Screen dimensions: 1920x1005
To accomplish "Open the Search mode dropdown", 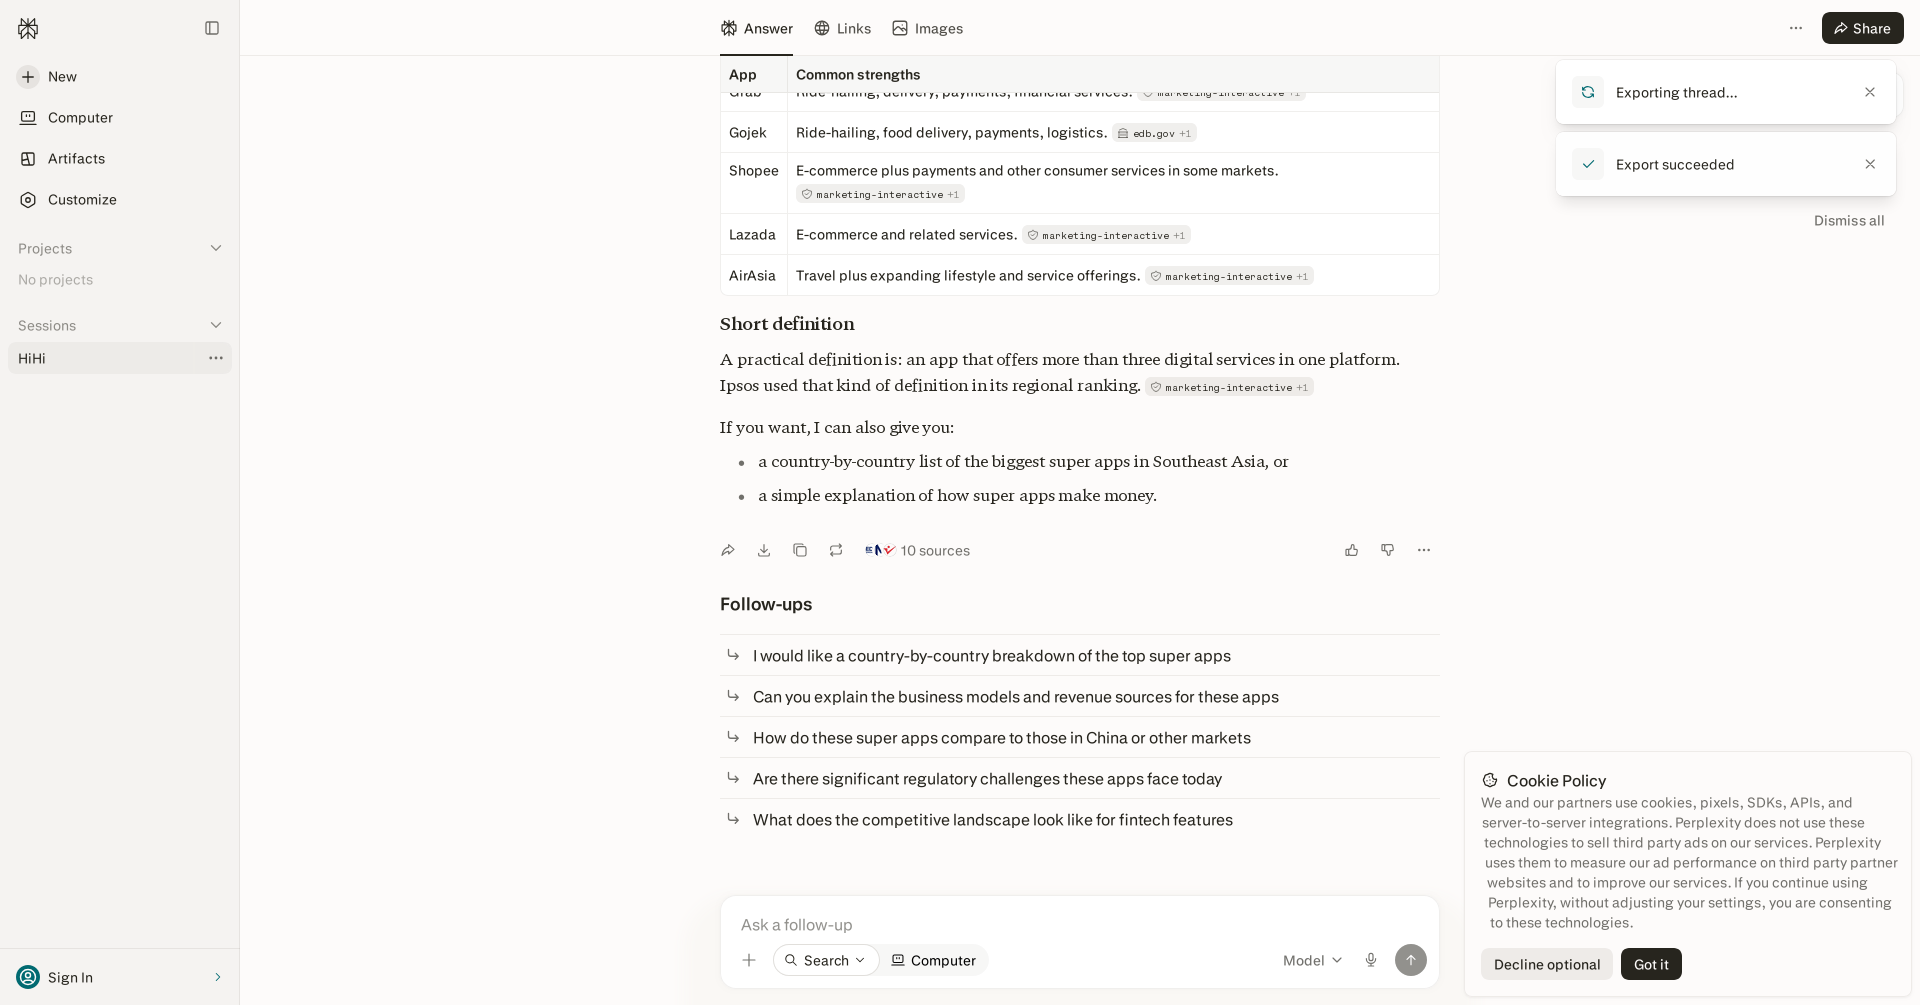I will click(826, 960).
